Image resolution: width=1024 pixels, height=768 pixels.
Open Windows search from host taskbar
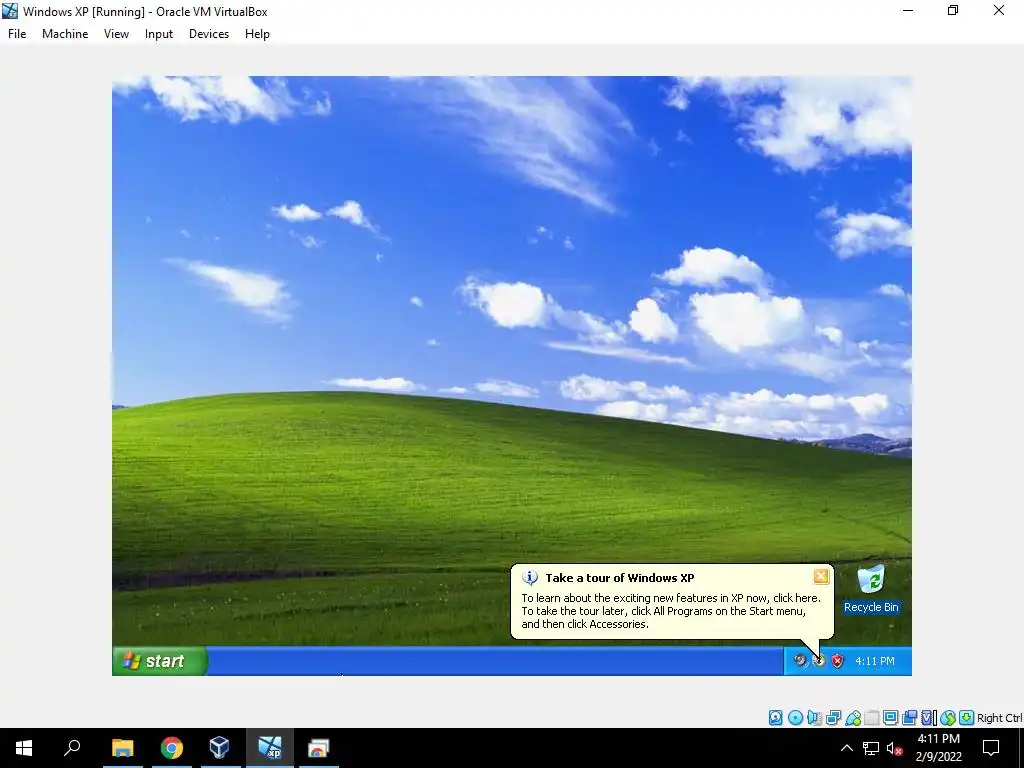tap(72, 748)
